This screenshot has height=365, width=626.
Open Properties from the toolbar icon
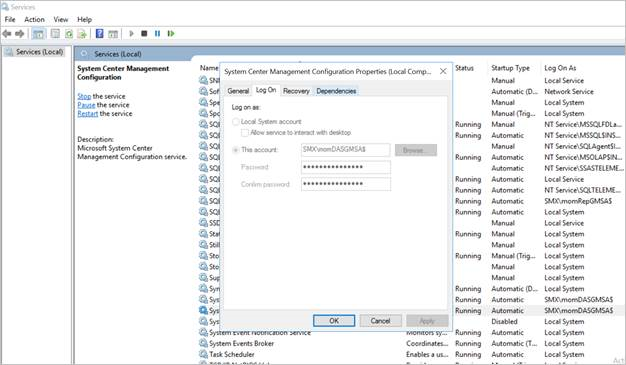tap(55, 34)
